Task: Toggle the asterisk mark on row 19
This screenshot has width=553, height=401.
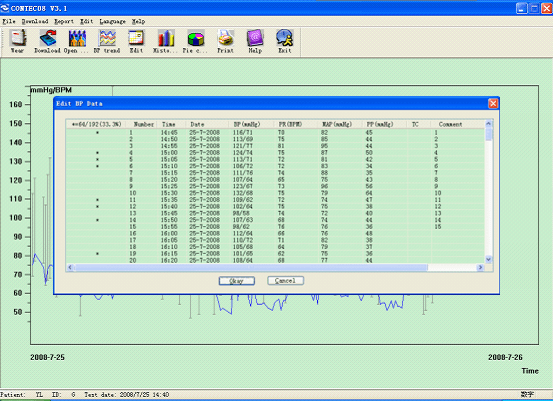Action: (97, 254)
